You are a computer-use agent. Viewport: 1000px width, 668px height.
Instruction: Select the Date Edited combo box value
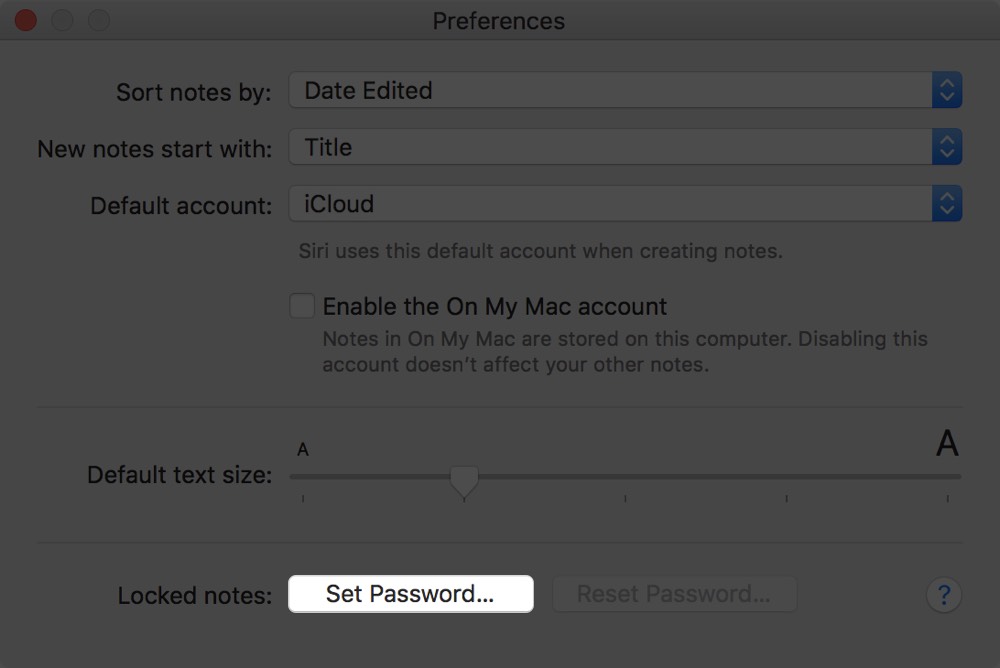click(x=367, y=90)
